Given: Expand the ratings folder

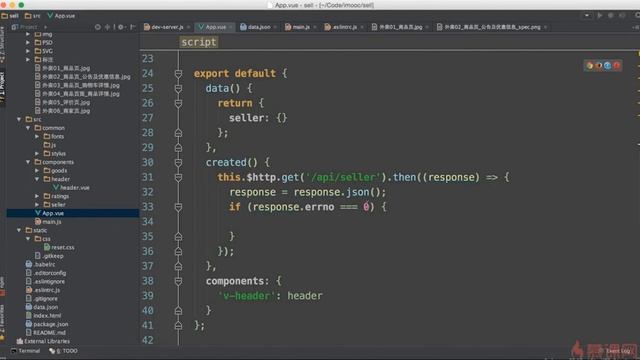Looking at the screenshot, I should pos(37,196).
